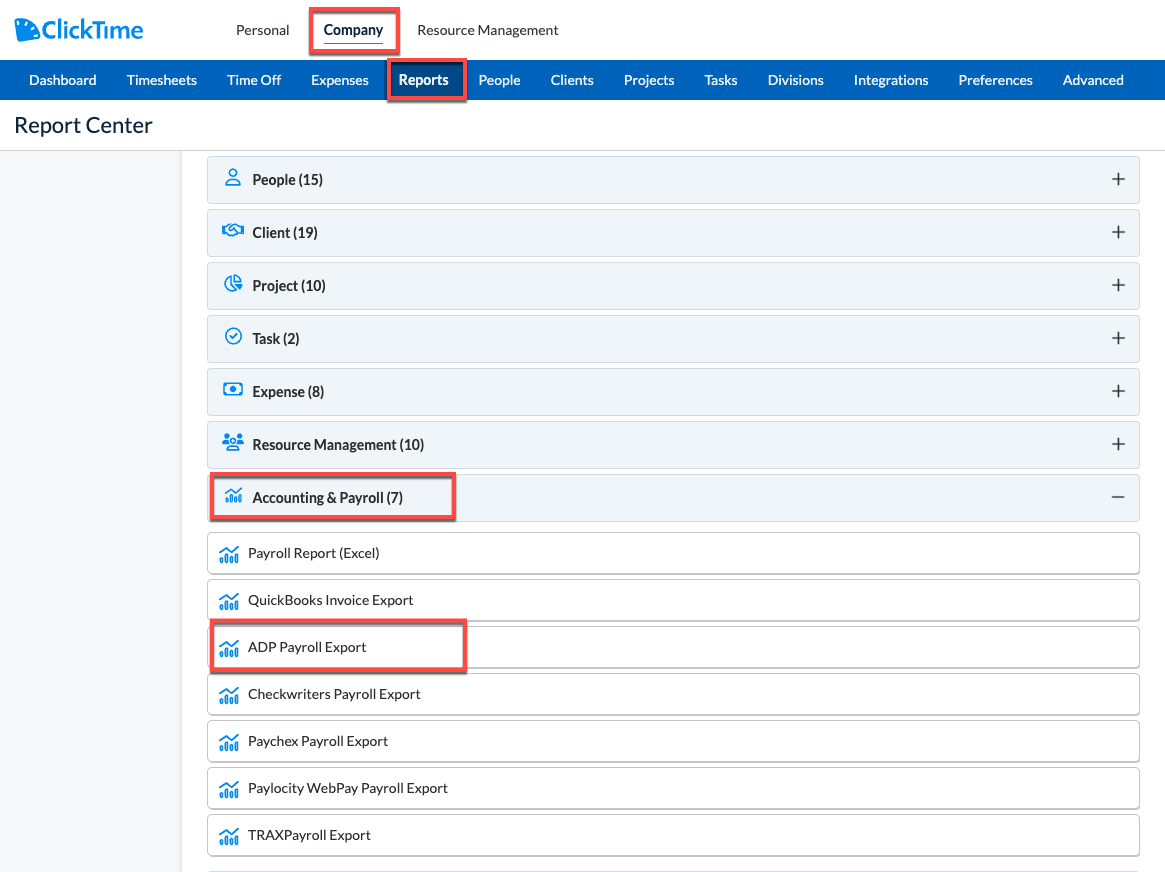1165x872 pixels.
Task: Select the Checkwriters Payroll Export row
Action: point(333,693)
